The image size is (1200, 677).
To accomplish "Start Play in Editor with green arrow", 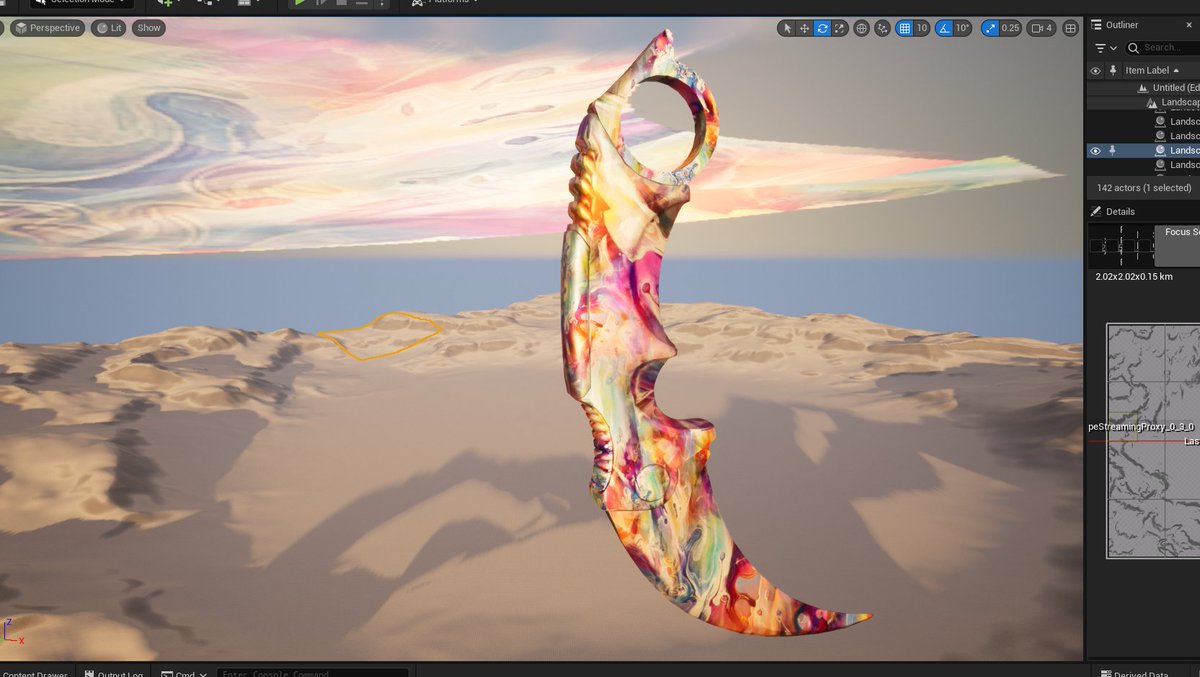I will click(300, 3).
